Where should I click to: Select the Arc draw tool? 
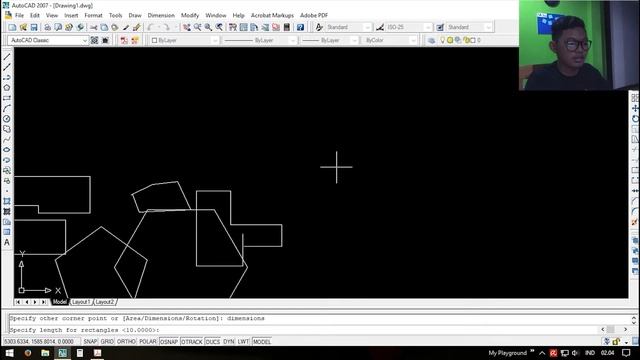[7, 109]
